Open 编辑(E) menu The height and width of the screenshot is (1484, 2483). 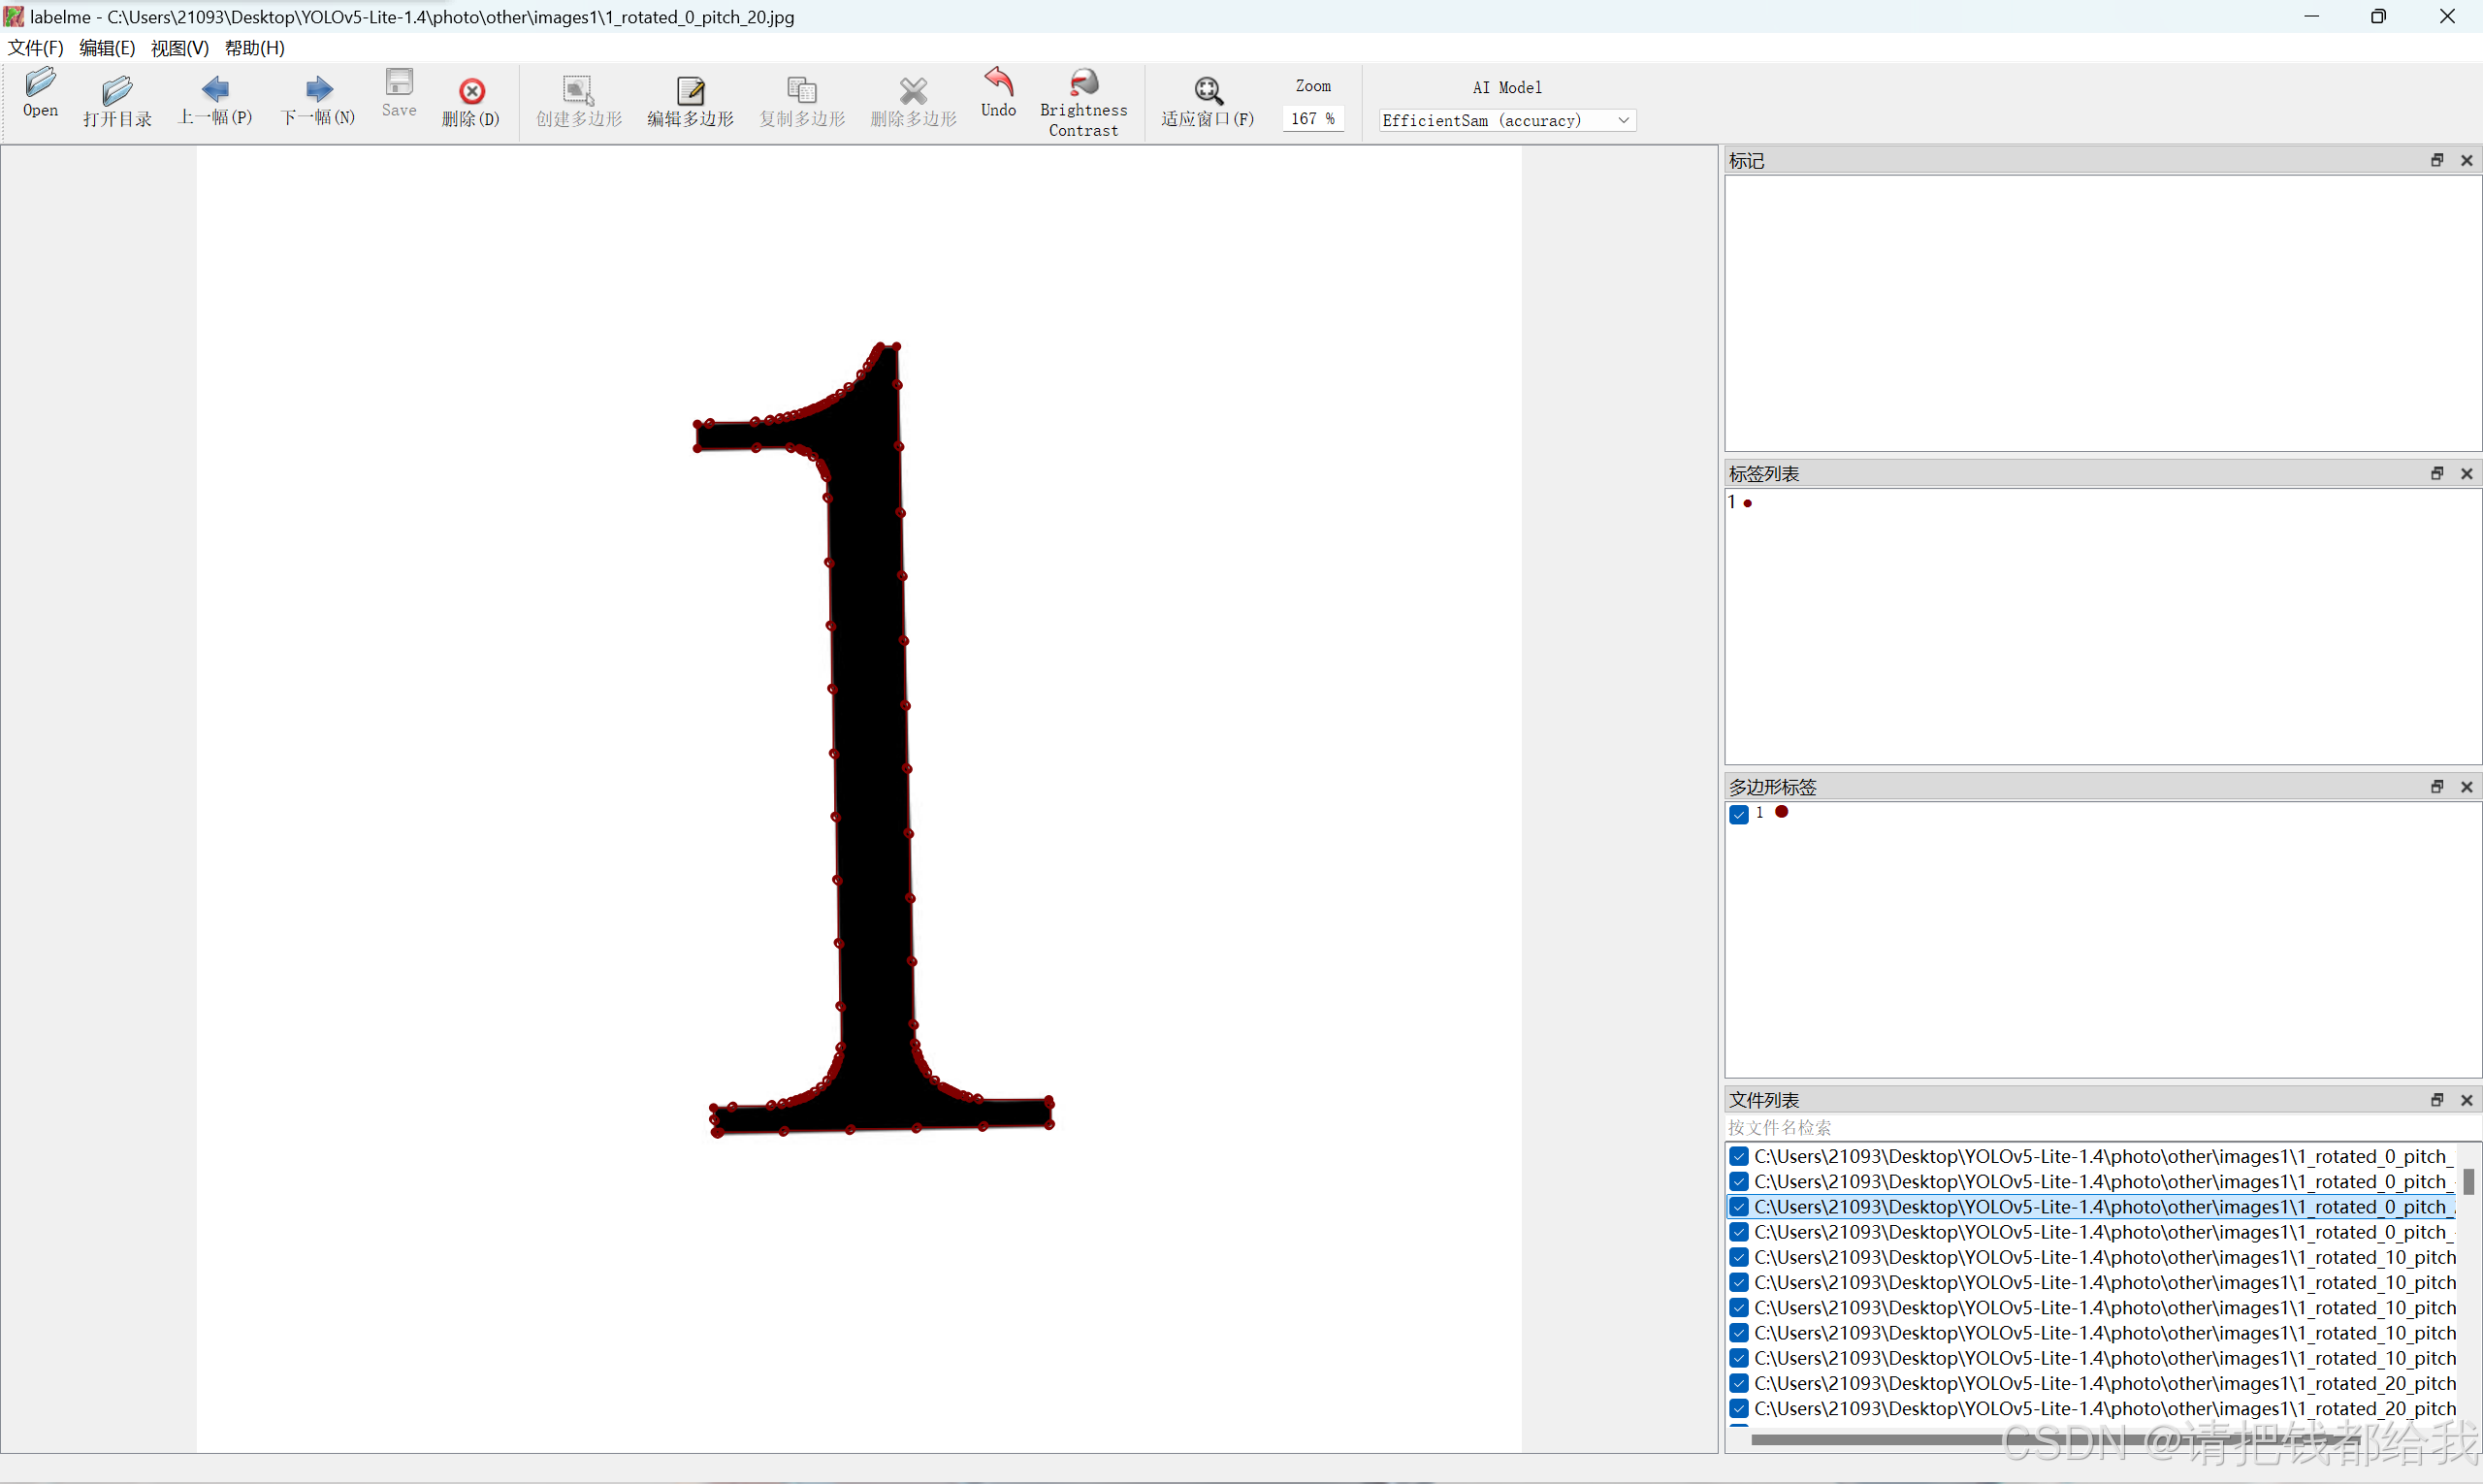pyautogui.click(x=107, y=48)
